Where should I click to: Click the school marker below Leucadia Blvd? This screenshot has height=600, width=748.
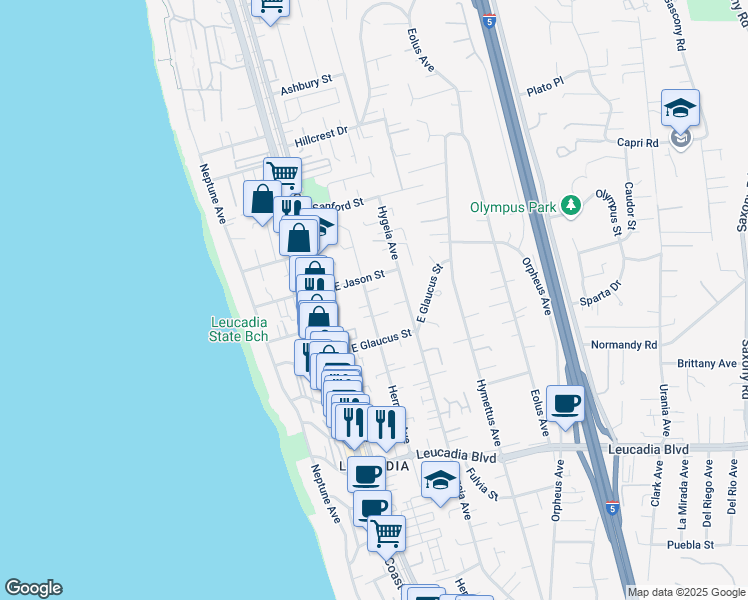(x=440, y=482)
